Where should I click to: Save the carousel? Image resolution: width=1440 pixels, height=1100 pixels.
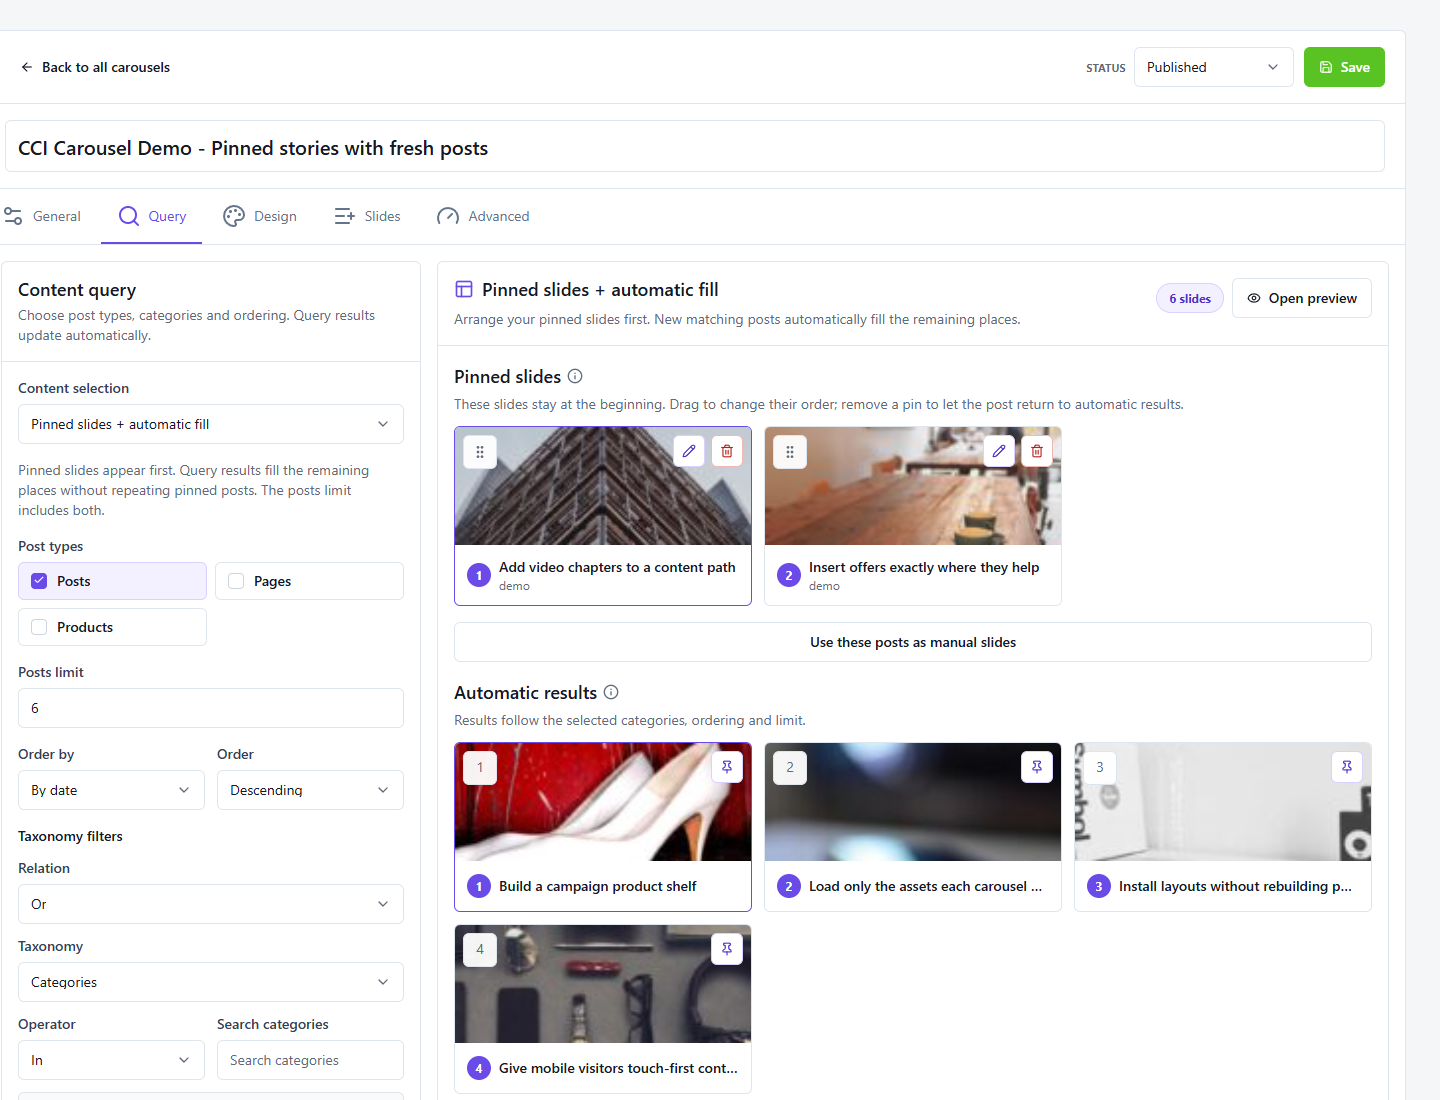point(1344,67)
